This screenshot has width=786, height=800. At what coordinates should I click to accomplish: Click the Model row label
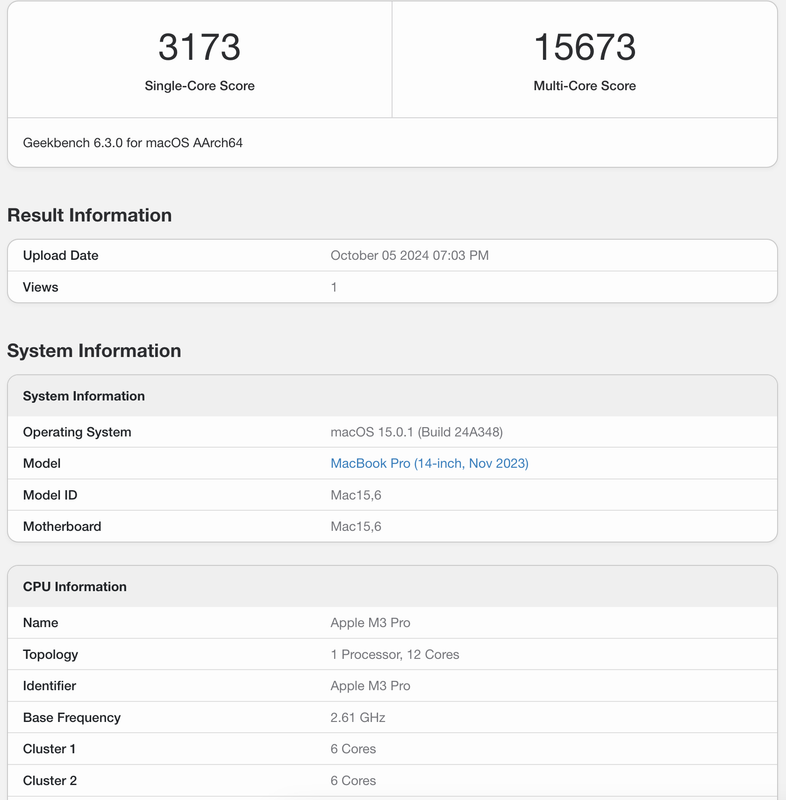[x=42, y=463]
